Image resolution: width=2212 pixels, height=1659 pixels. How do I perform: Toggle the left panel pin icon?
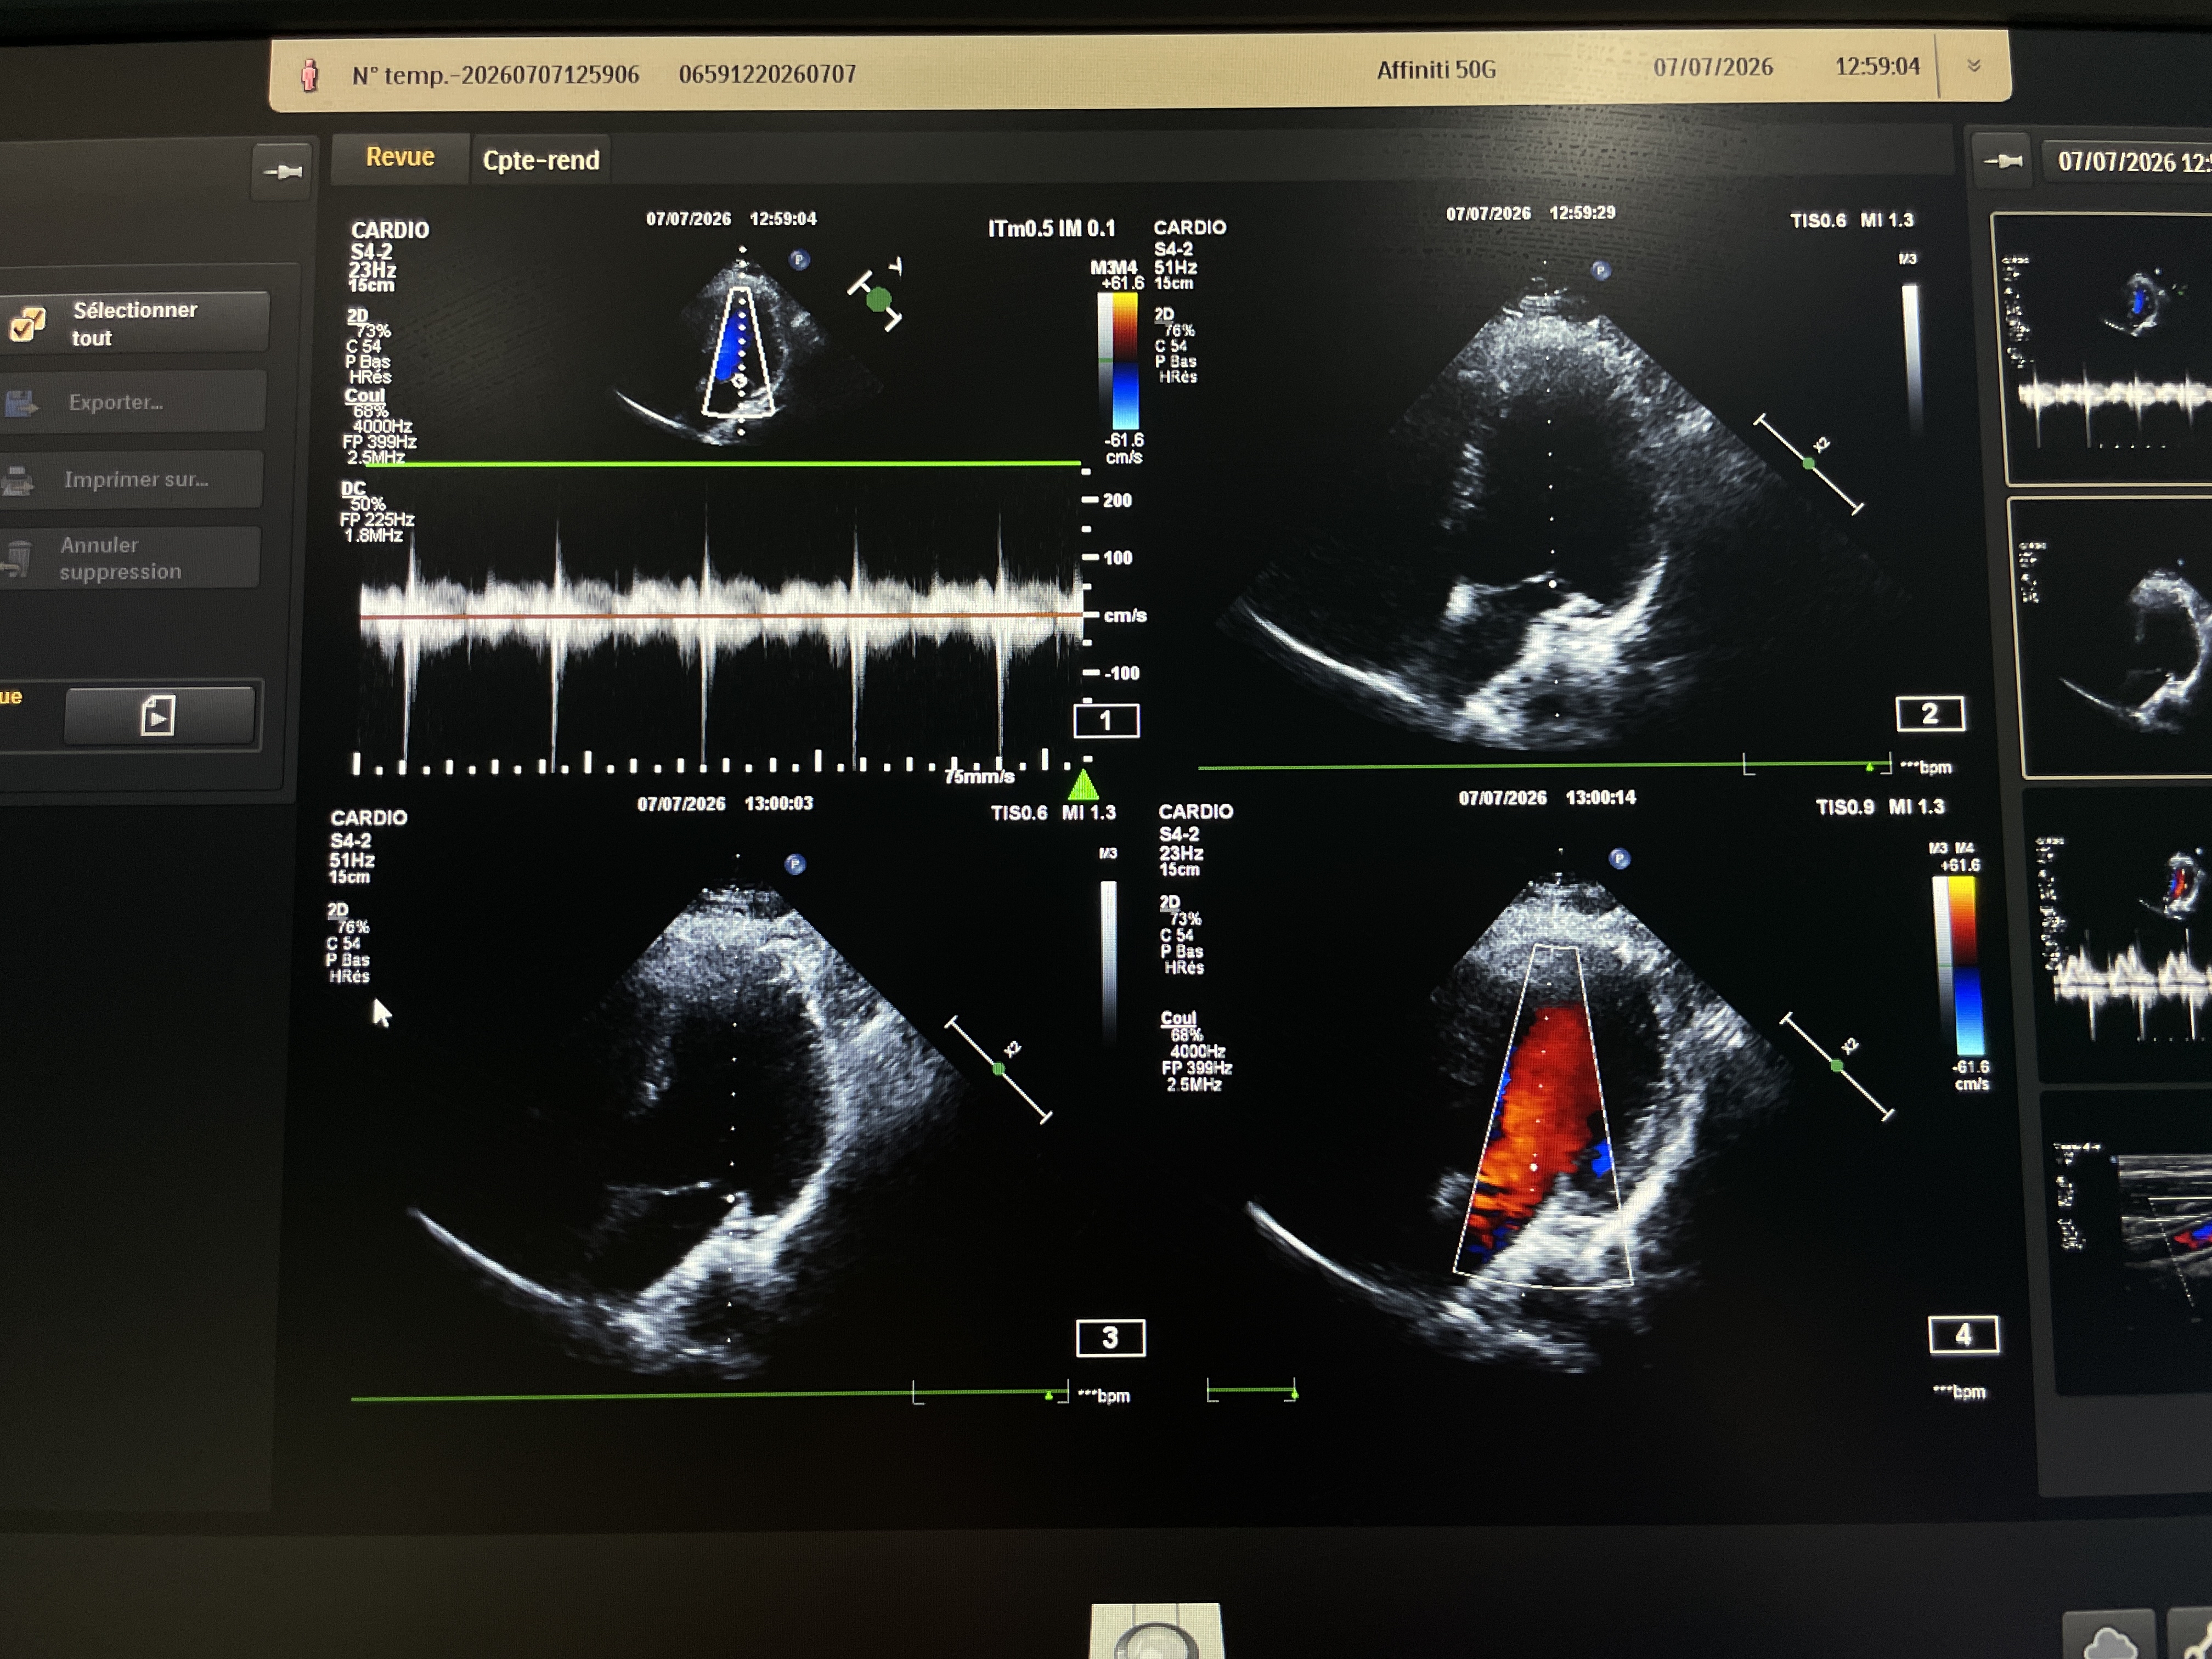click(283, 172)
